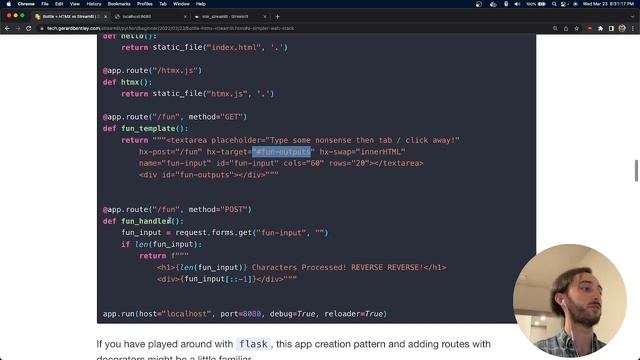Image resolution: width=640 pixels, height=360 pixels.
Task: Click the browser Back arrow
Action: pos(7,28)
